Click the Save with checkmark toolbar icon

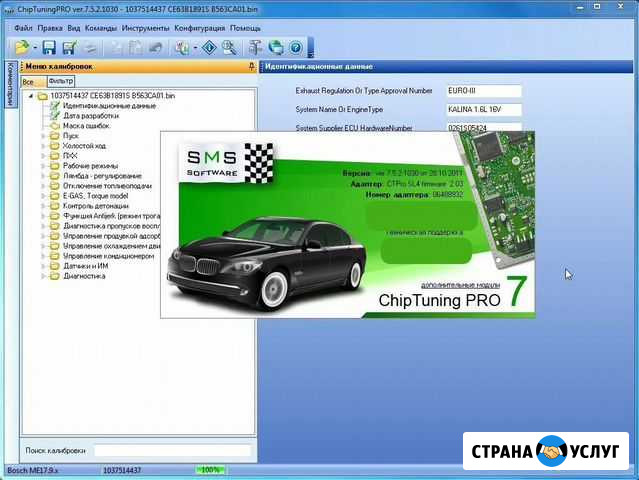point(70,48)
